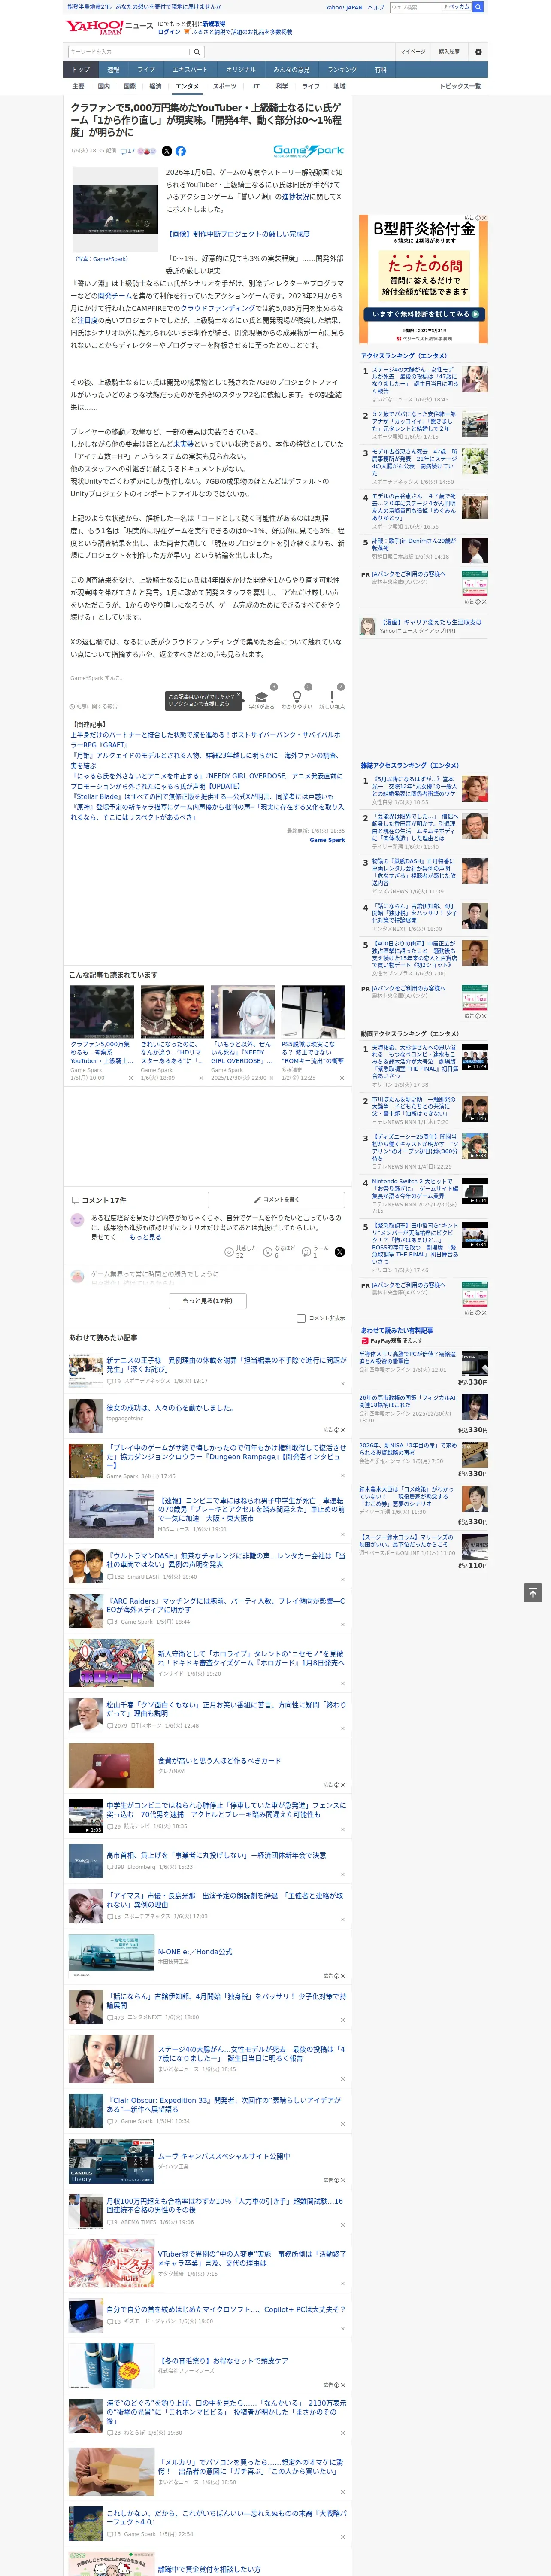Open video ranking item Nintendo Switch 2 大ヒット
Screen dimensions: 551x2576
(x=415, y=1188)
